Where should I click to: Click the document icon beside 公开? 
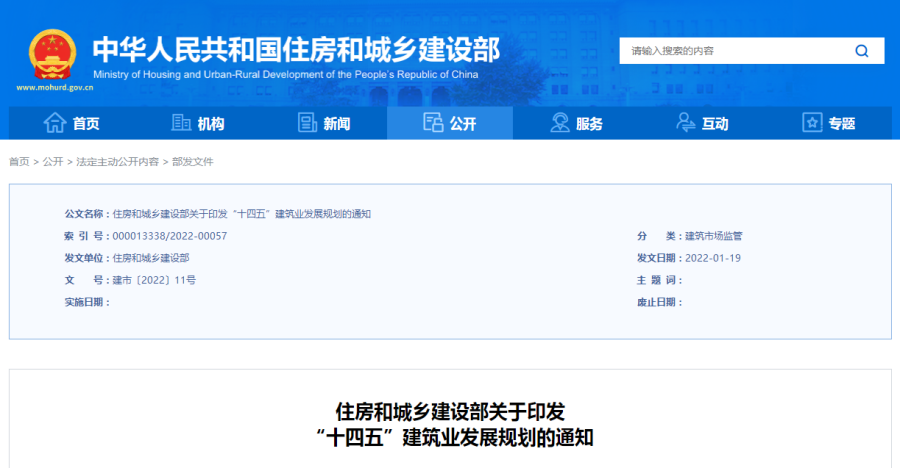click(x=433, y=122)
